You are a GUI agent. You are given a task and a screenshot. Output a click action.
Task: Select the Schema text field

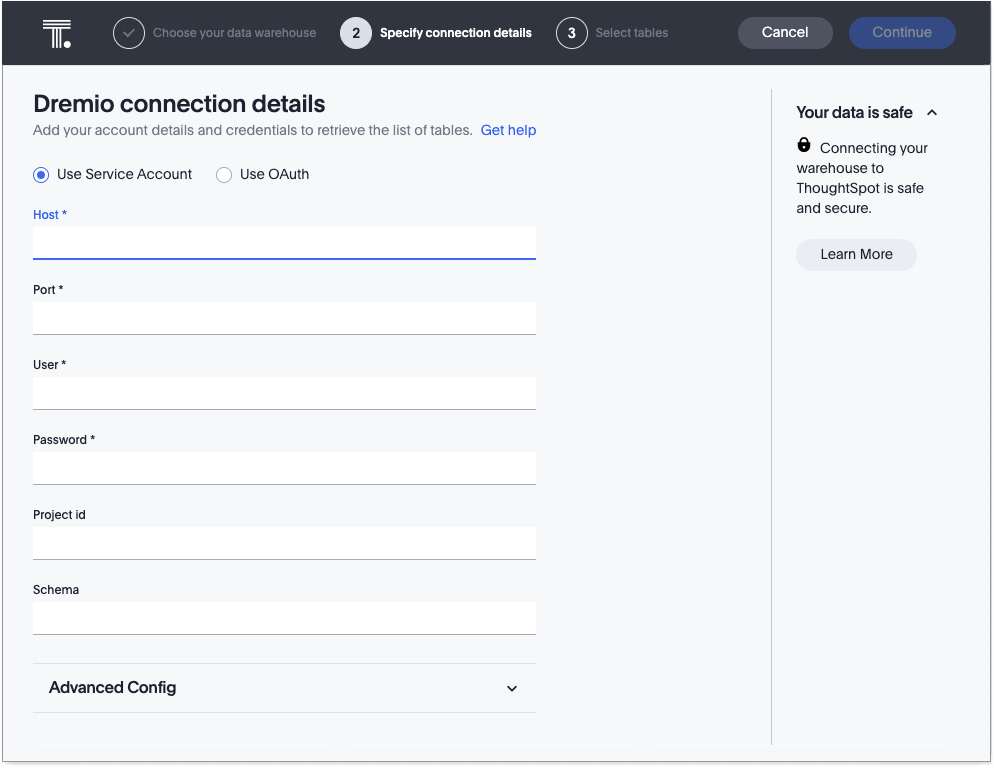pos(284,618)
